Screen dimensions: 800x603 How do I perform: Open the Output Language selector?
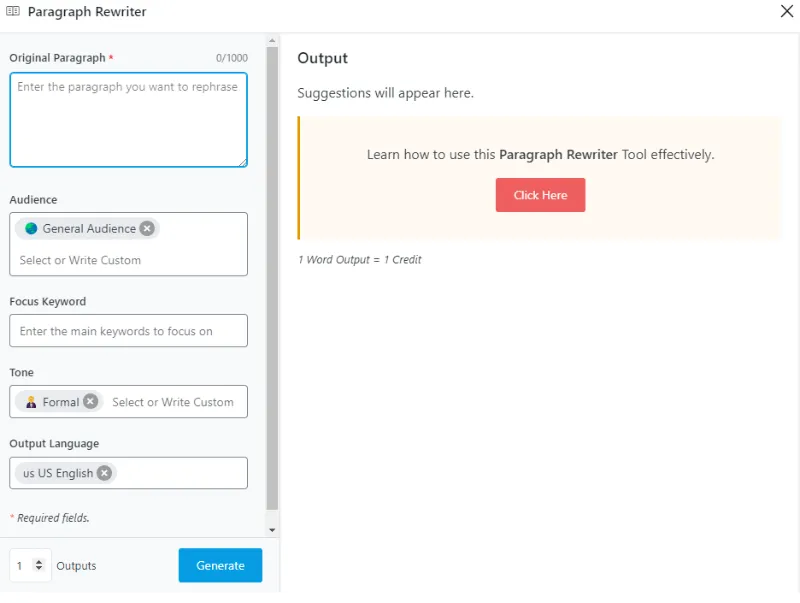coord(180,473)
